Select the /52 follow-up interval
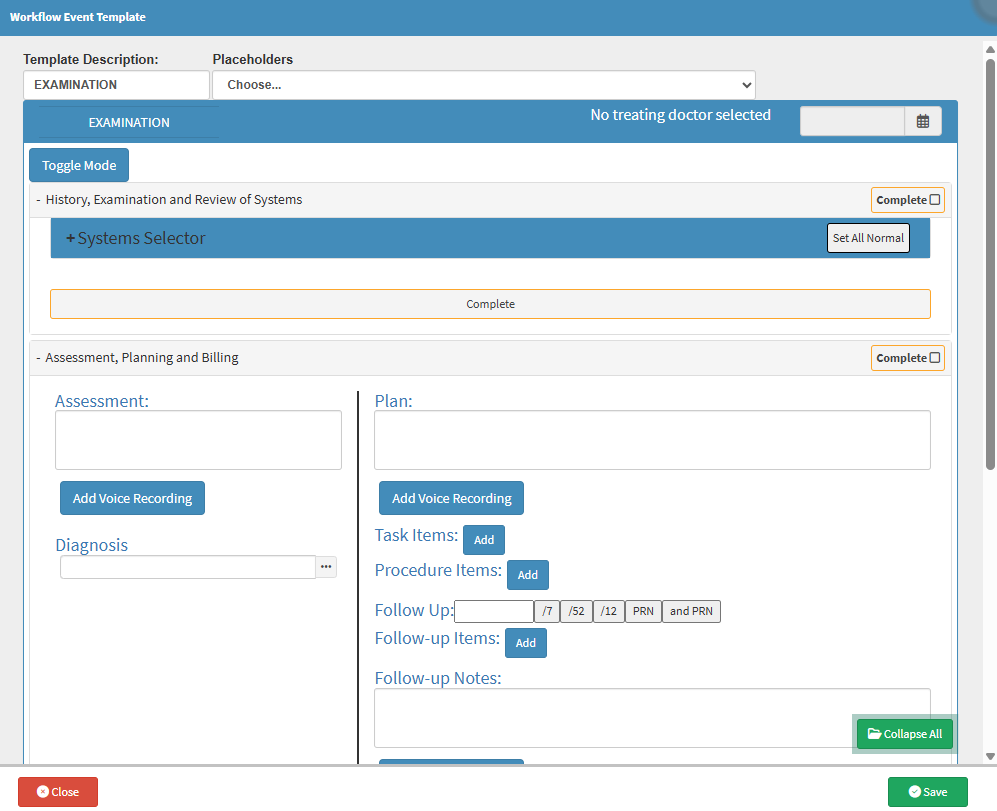Image resolution: width=997 pixels, height=811 pixels. 576,611
